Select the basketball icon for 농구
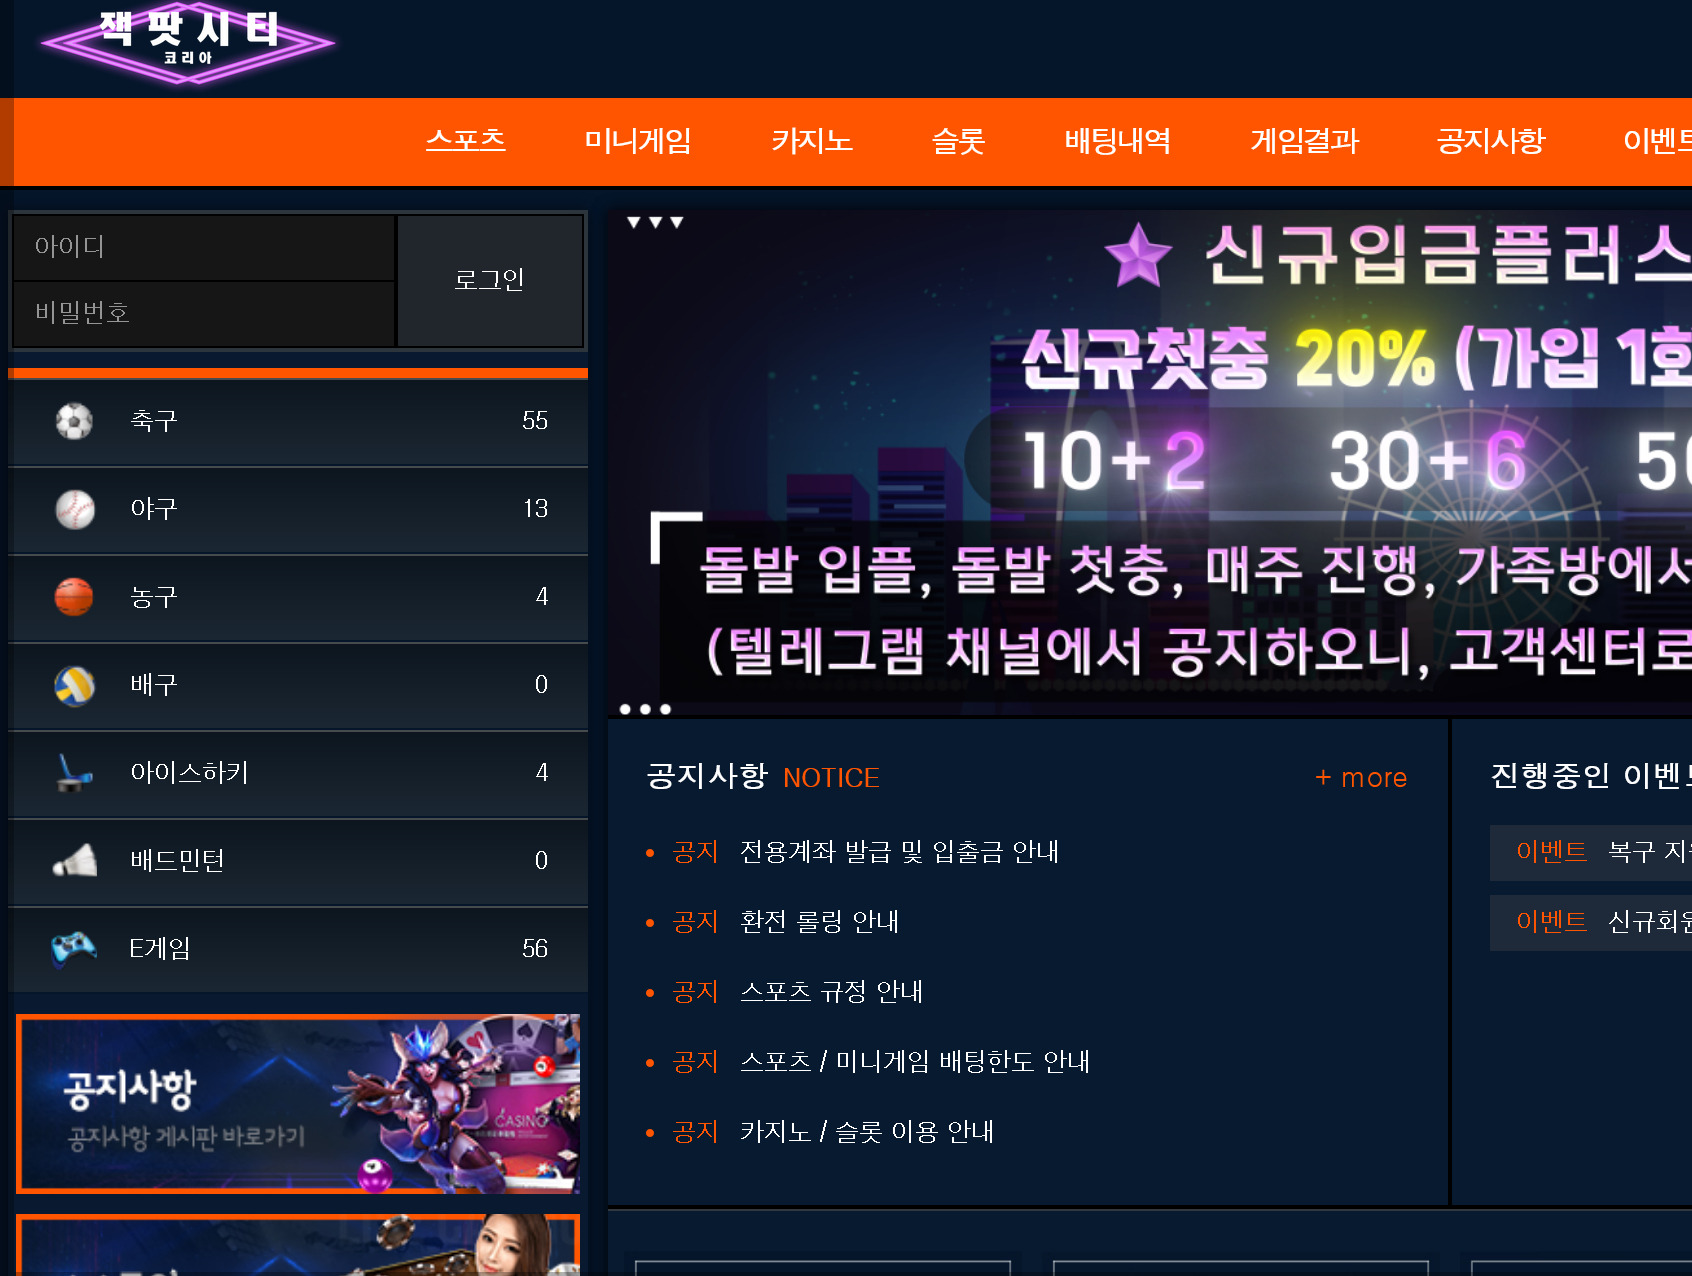The width and height of the screenshot is (1692, 1276). [75, 596]
